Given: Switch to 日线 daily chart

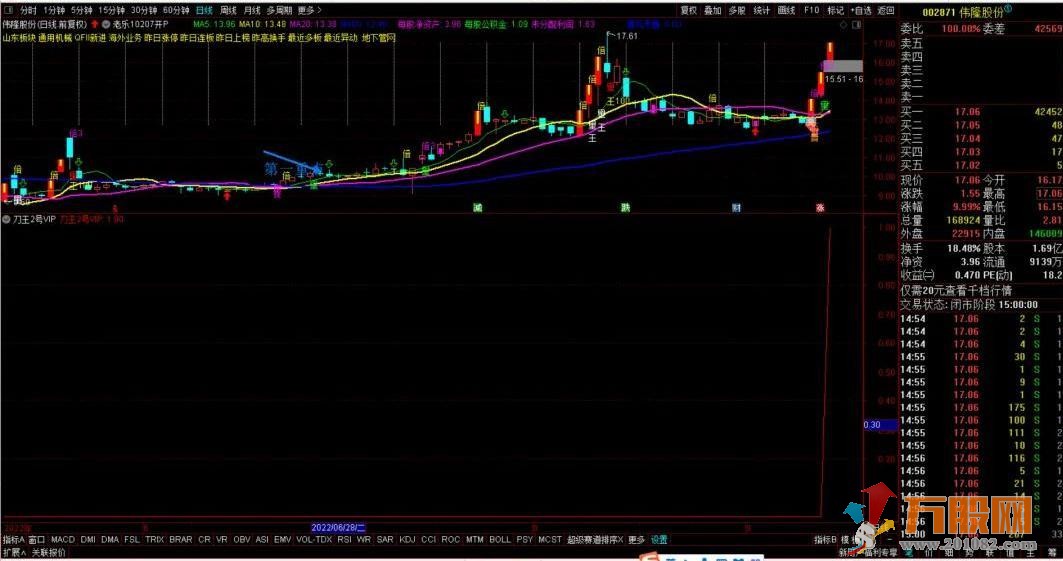Looking at the screenshot, I should coord(204,10).
